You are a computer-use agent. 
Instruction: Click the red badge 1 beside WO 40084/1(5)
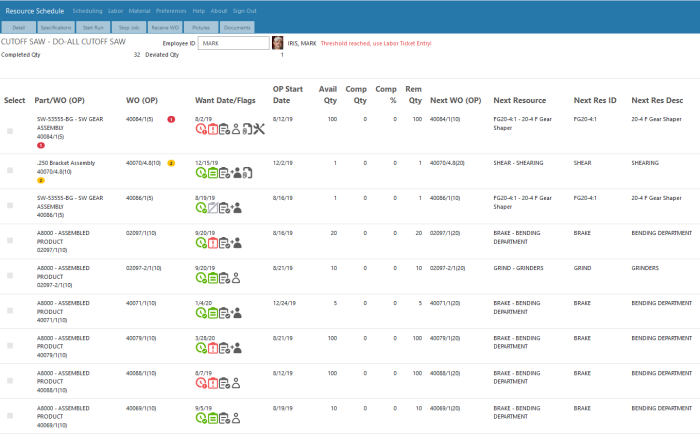(x=171, y=119)
